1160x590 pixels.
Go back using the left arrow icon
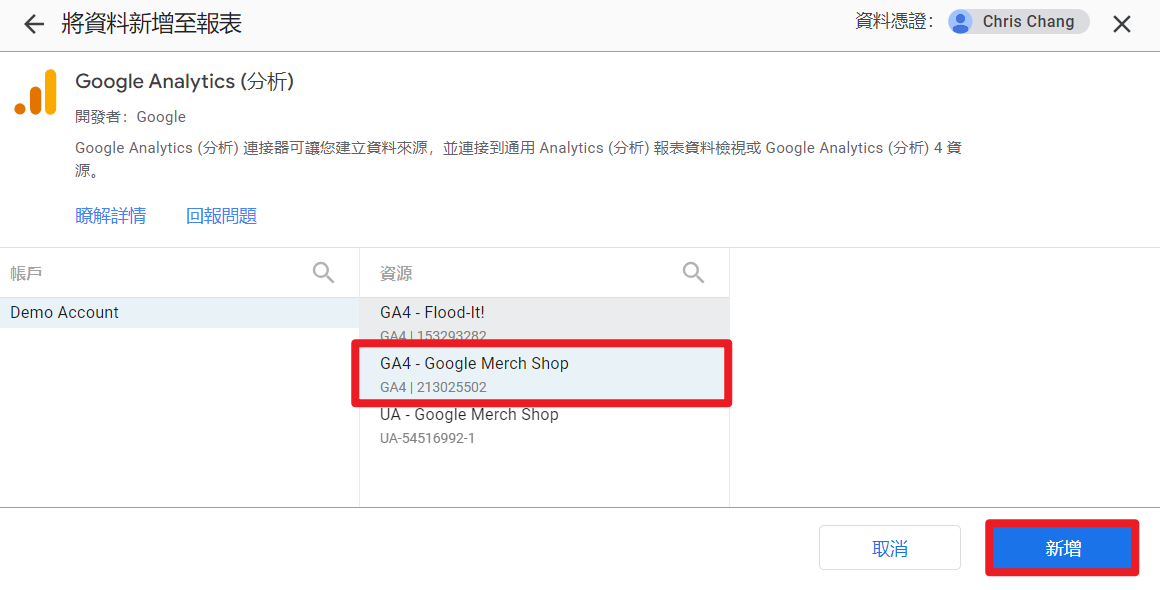coord(34,24)
